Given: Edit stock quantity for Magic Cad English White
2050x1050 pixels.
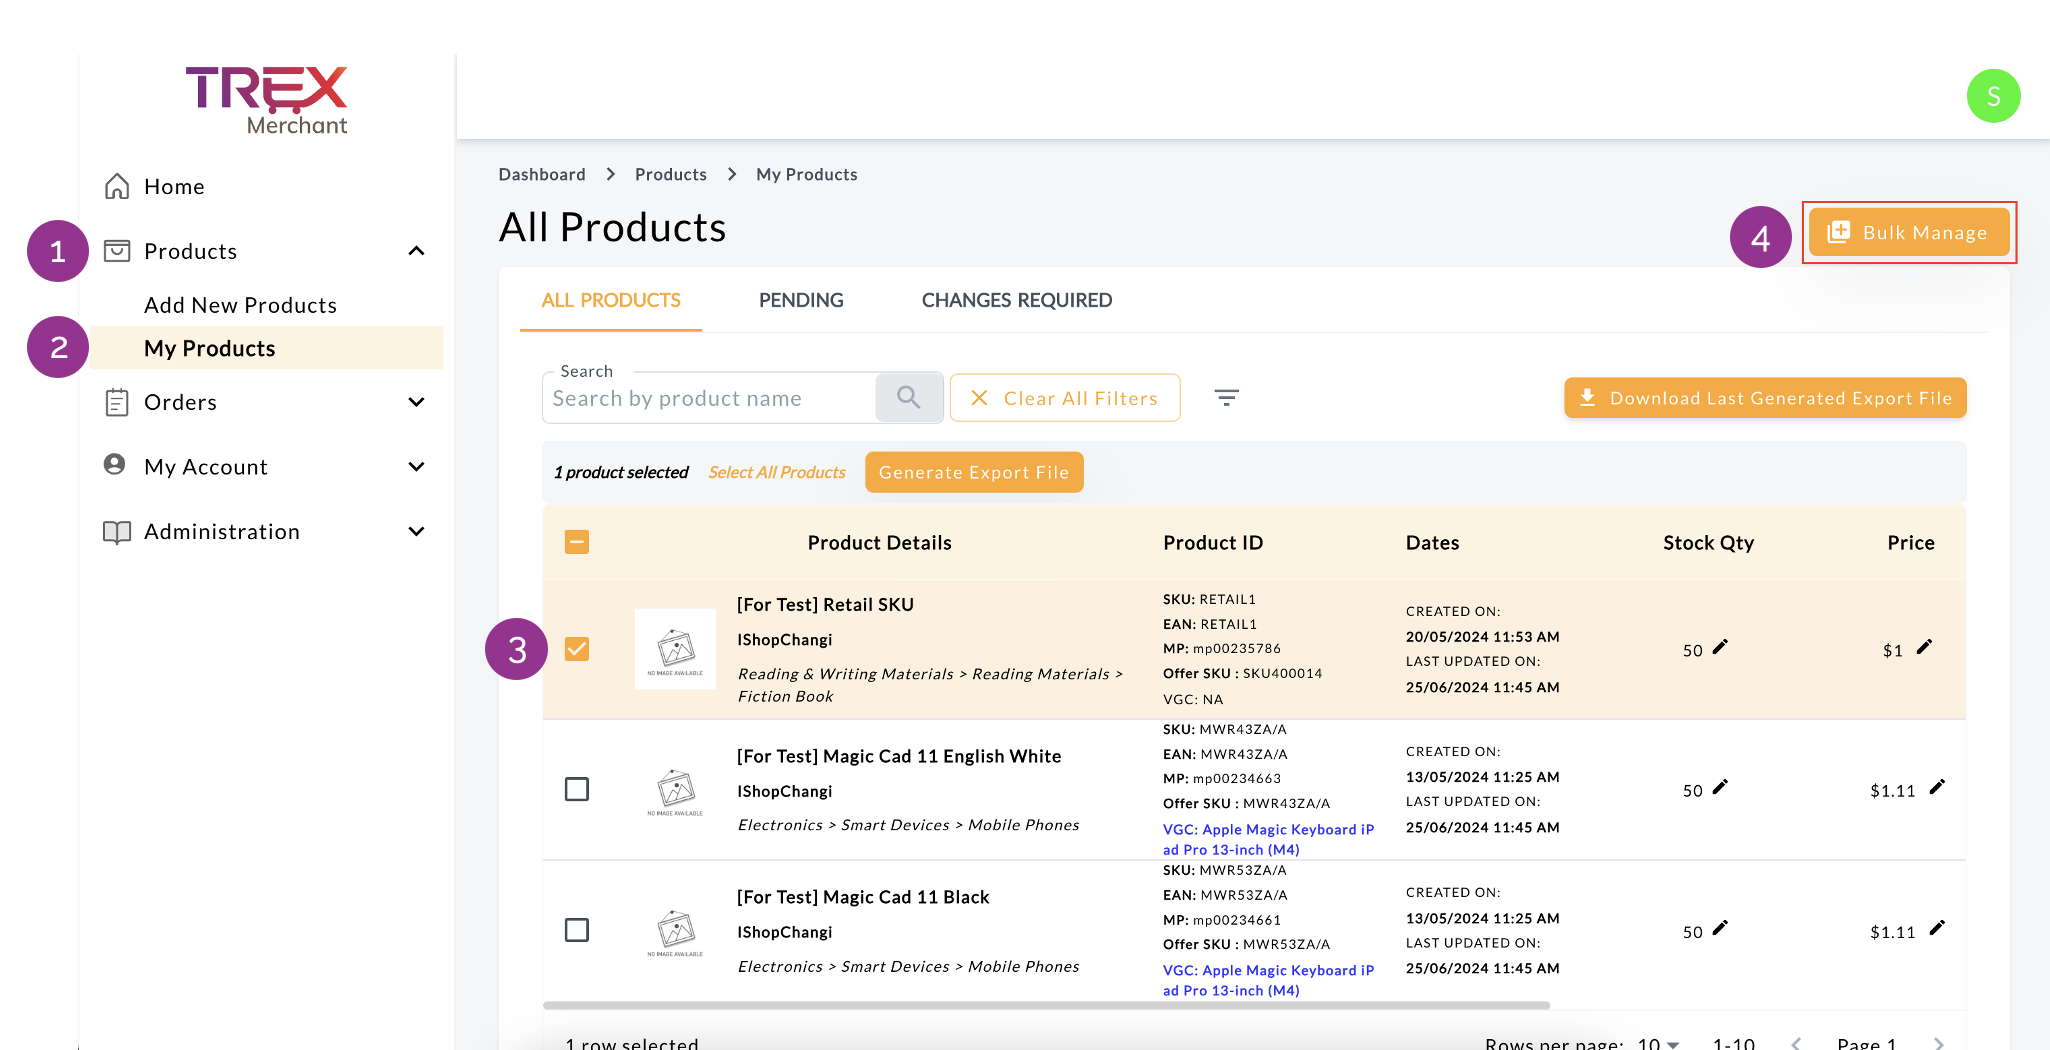Looking at the screenshot, I should (1720, 788).
